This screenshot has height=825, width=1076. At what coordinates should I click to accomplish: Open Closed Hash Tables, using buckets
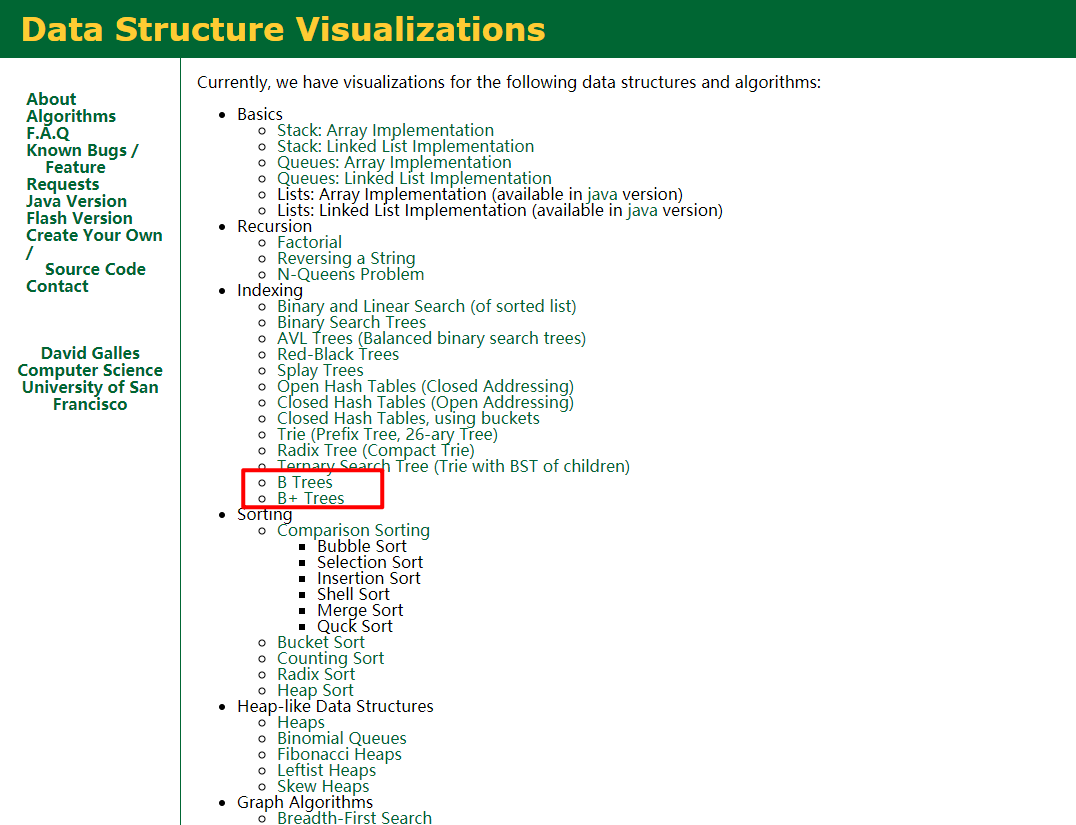[408, 419]
